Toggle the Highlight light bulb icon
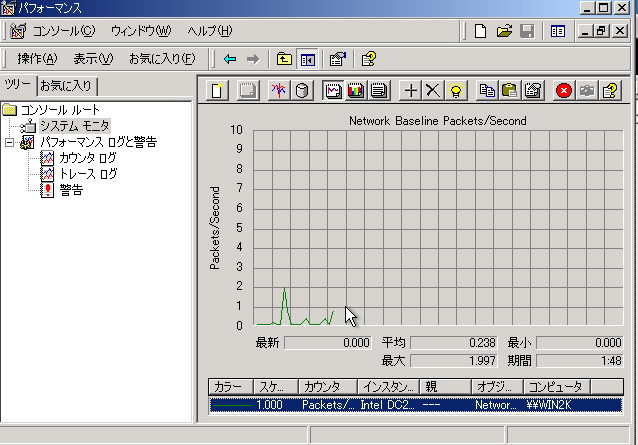The height and width of the screenshot is (445, 638). click(x=456, y=90)
